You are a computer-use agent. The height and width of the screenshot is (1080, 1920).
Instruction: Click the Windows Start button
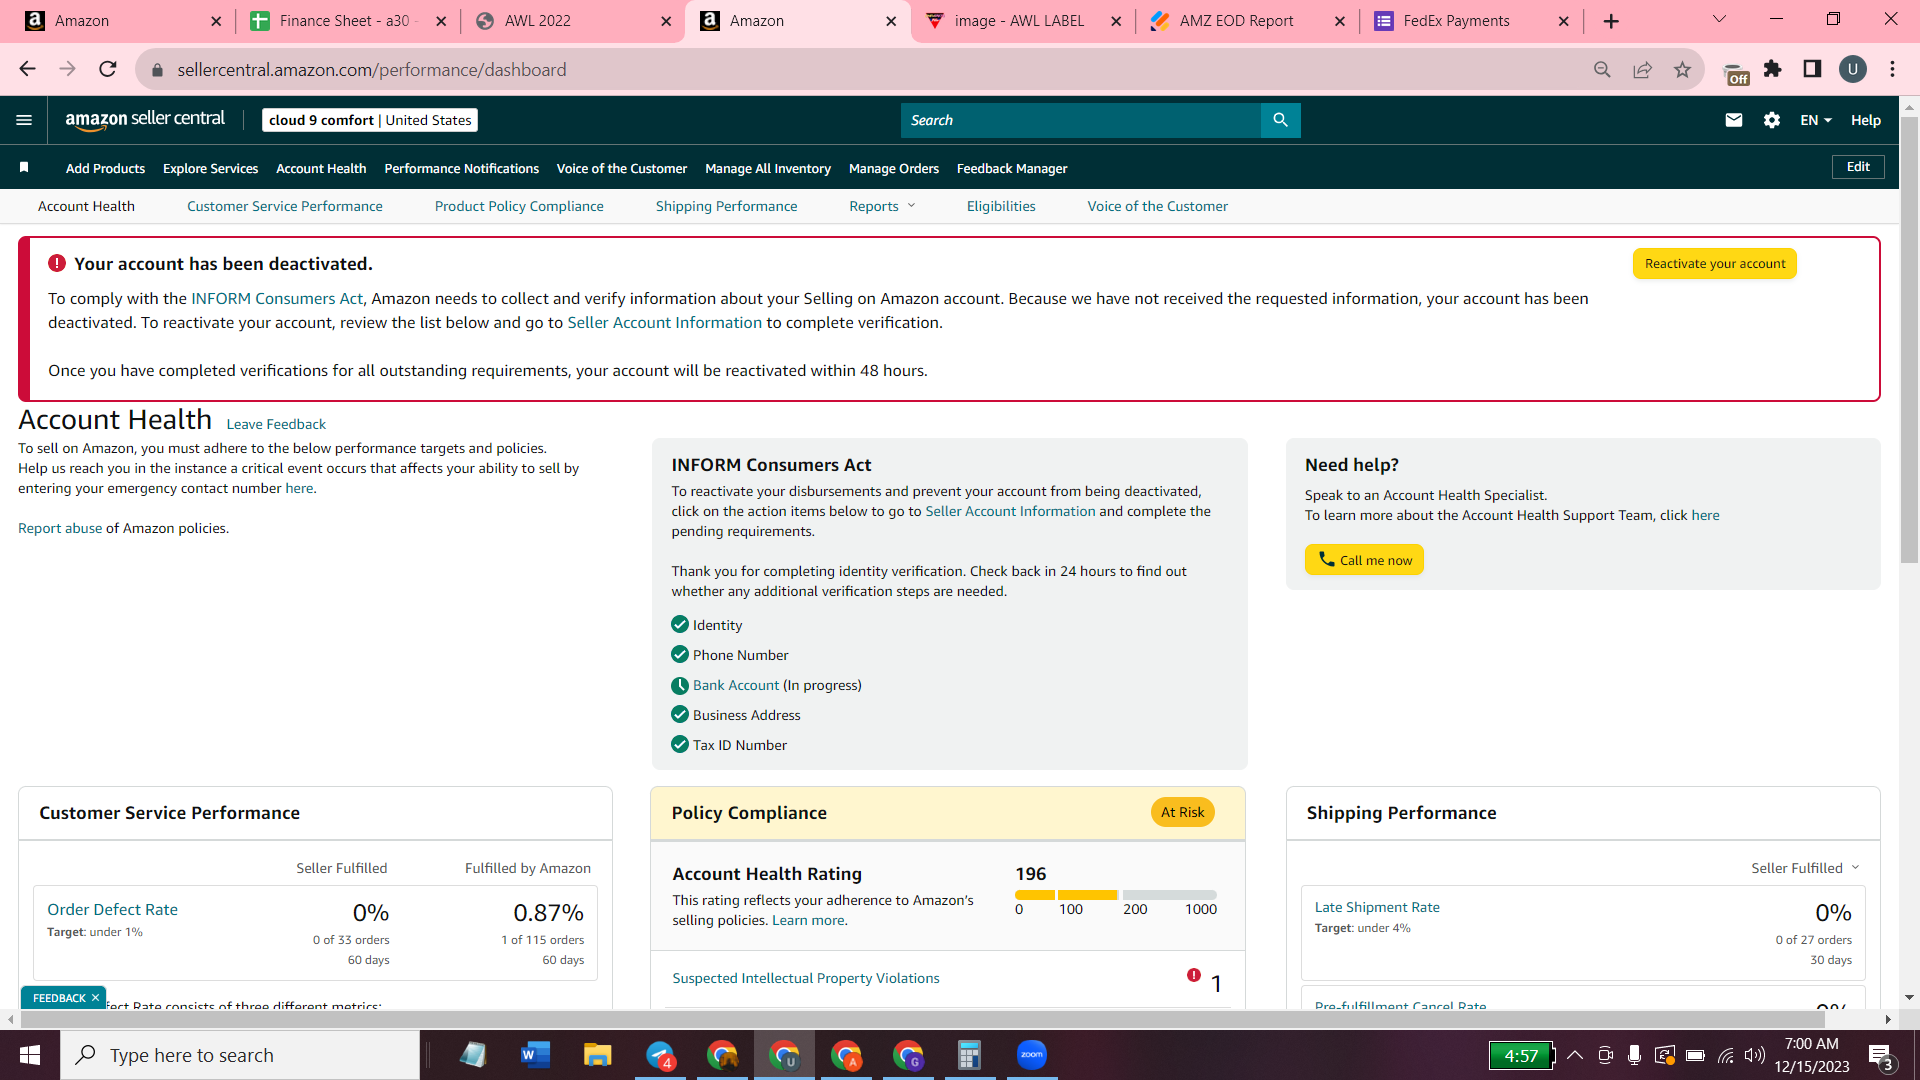pyautogui.click(x=30, y=1055)
